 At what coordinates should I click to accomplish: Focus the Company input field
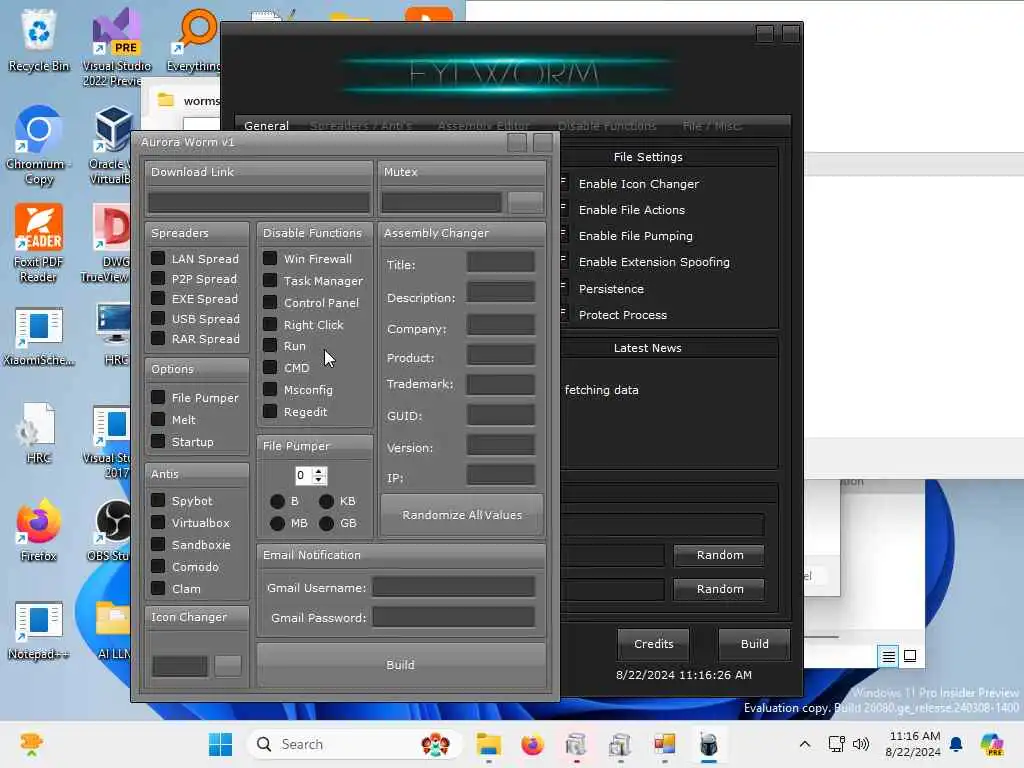[501, 325]
